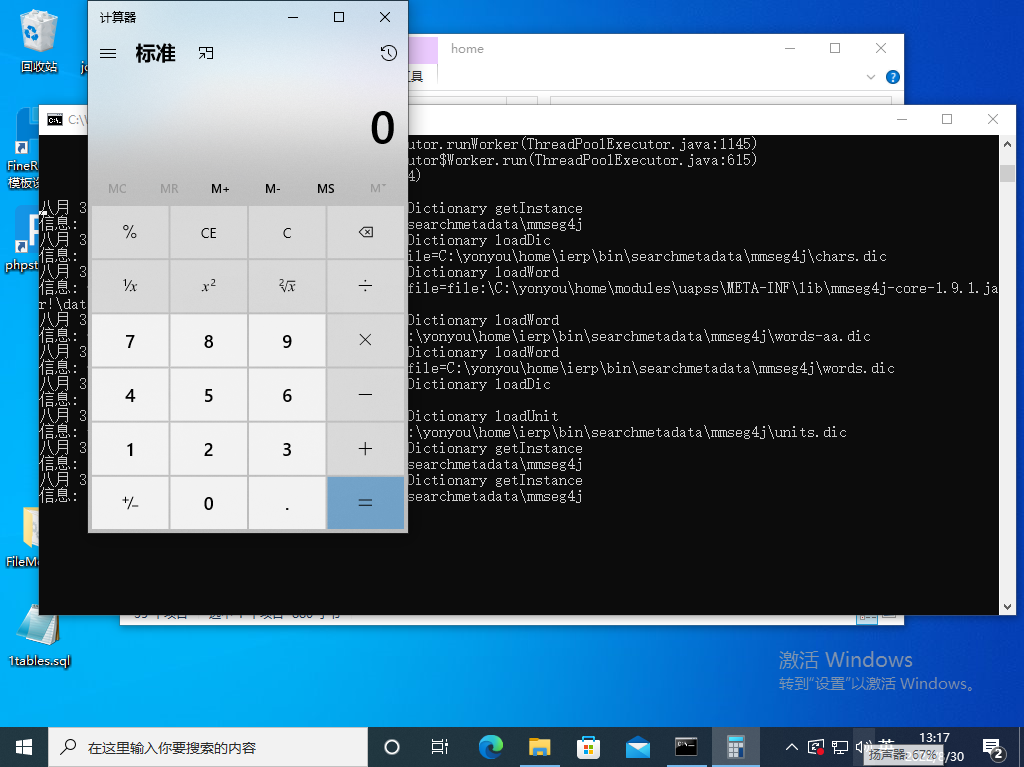The height and width of the screenshot is (767, 1024).
Task: Toggle calculator keep-on-top mode icon
Action: tap(206, 54)
